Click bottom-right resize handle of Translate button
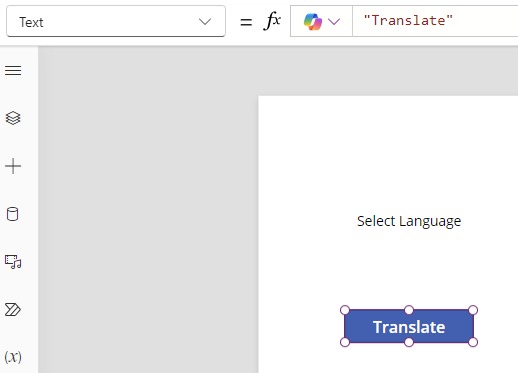 (473, 342)
